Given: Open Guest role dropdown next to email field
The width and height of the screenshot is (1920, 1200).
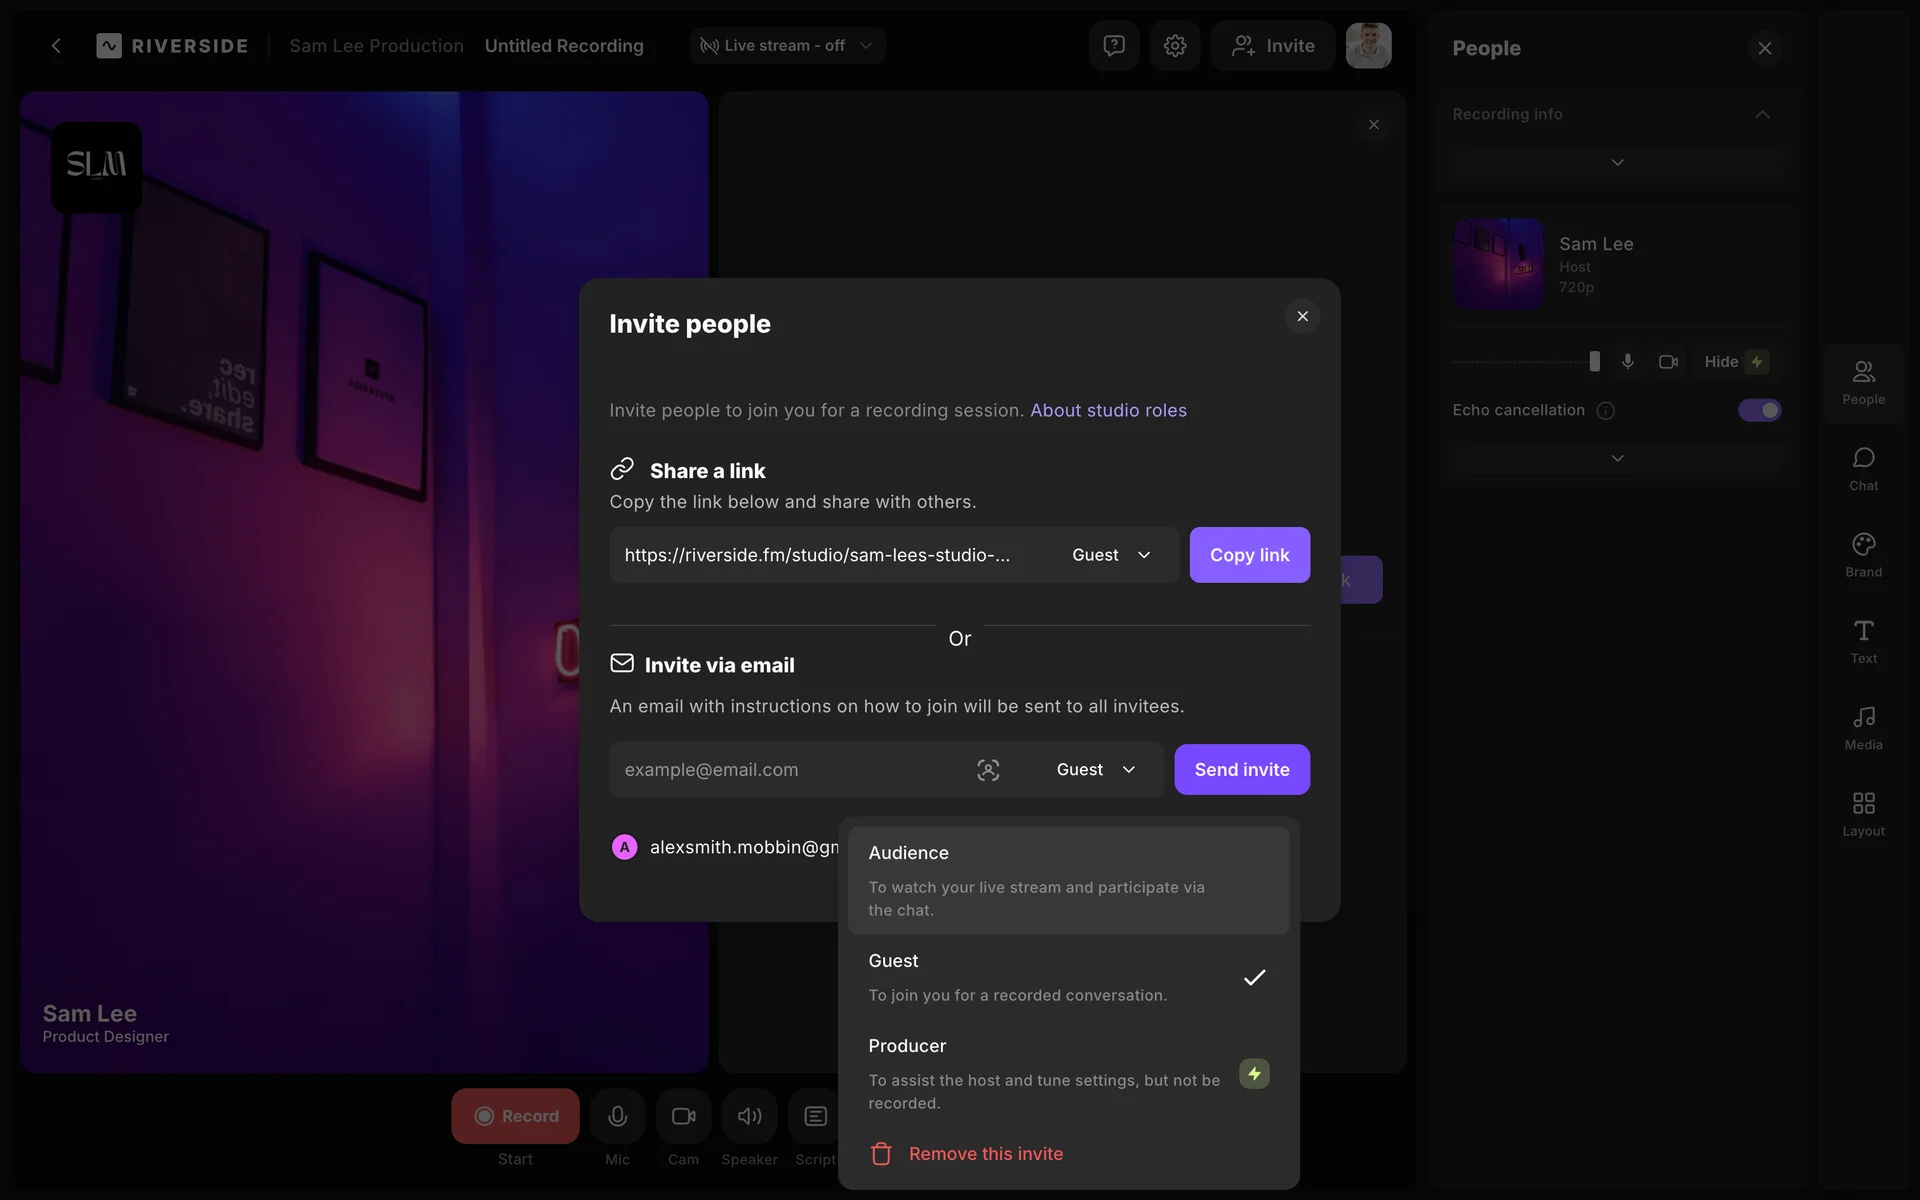Looking at the screenshot, I should (x=1096, y=769).
